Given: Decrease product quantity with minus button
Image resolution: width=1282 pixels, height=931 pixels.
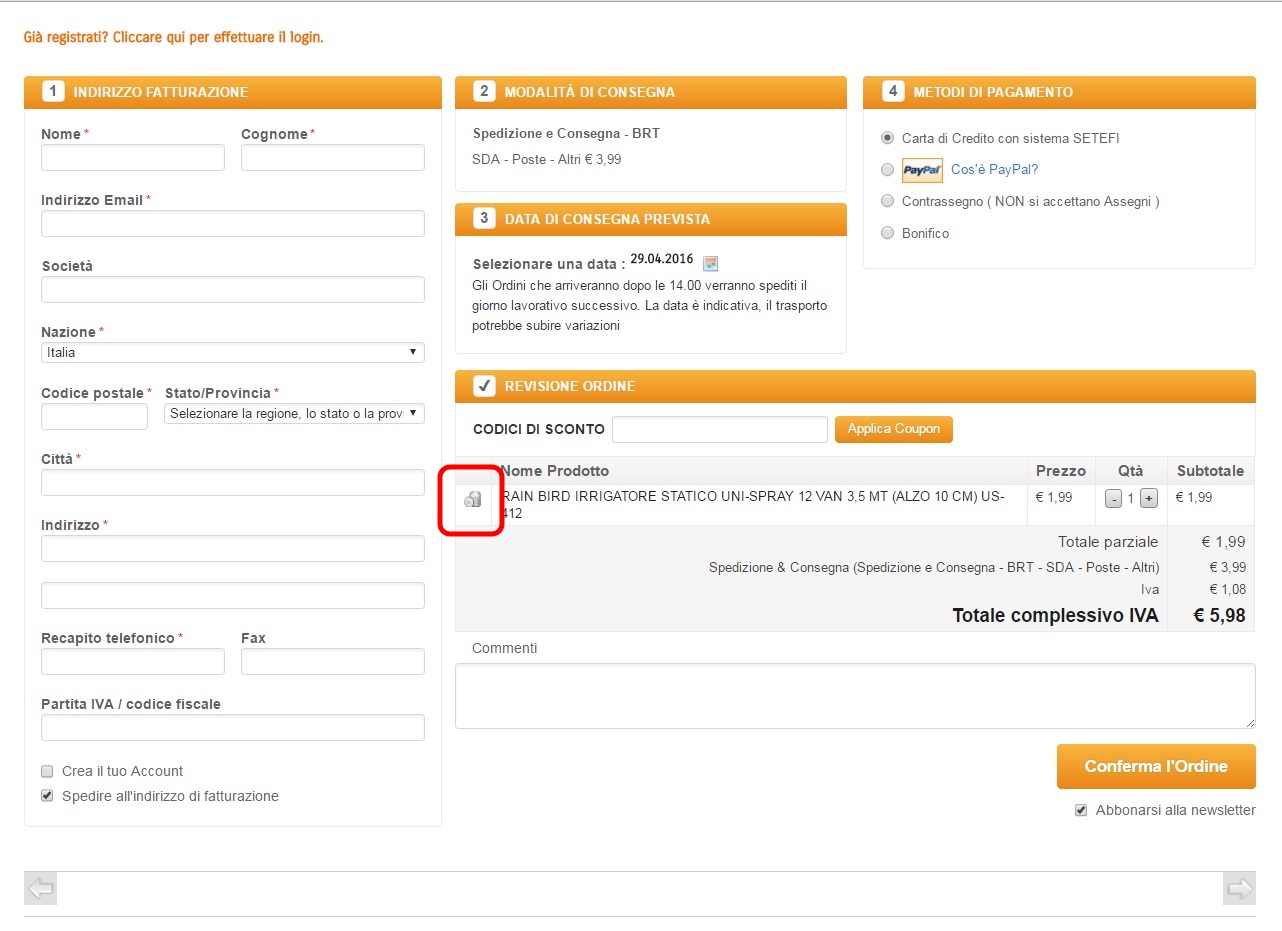Looking at the screenshot, I should click(1113, 498).
